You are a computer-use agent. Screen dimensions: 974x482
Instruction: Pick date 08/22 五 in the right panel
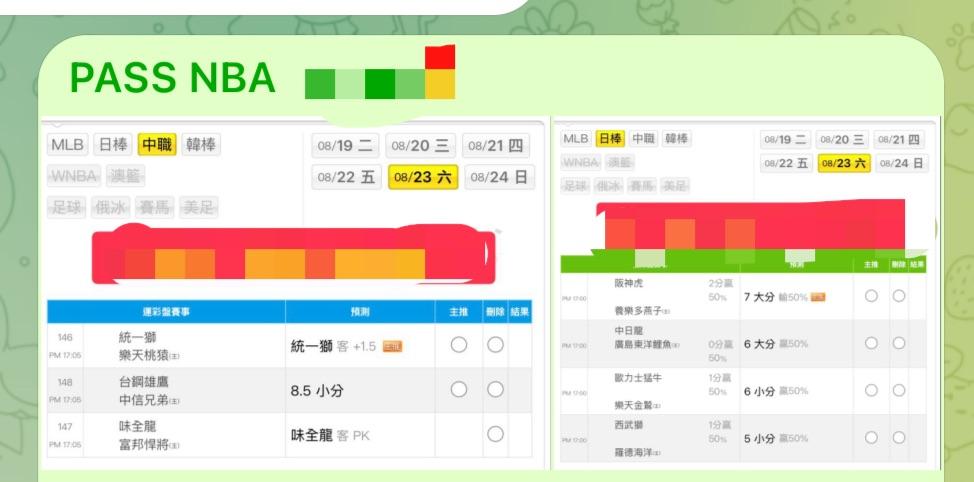pyautogui.click(x=786, y=163)
